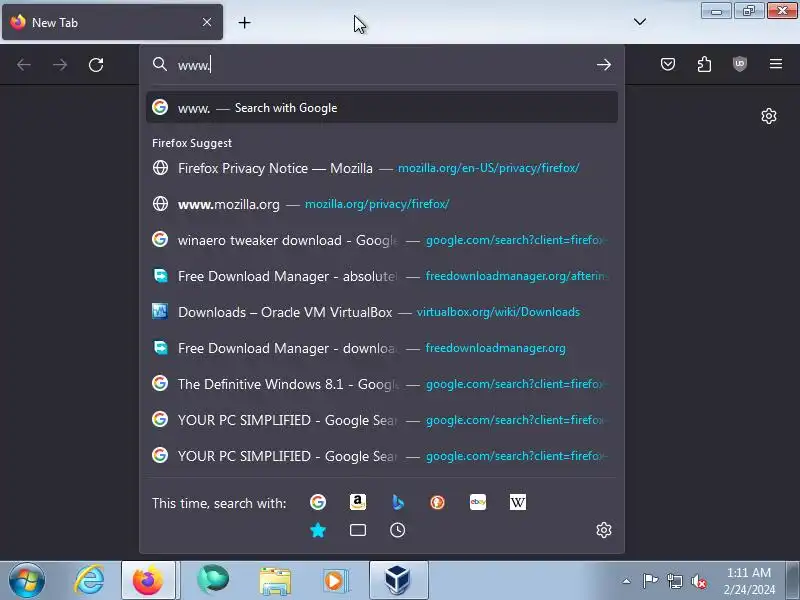
Task: Open Firefox Privacy Notice — Mozilla suggestion
Action: point(382,168)
